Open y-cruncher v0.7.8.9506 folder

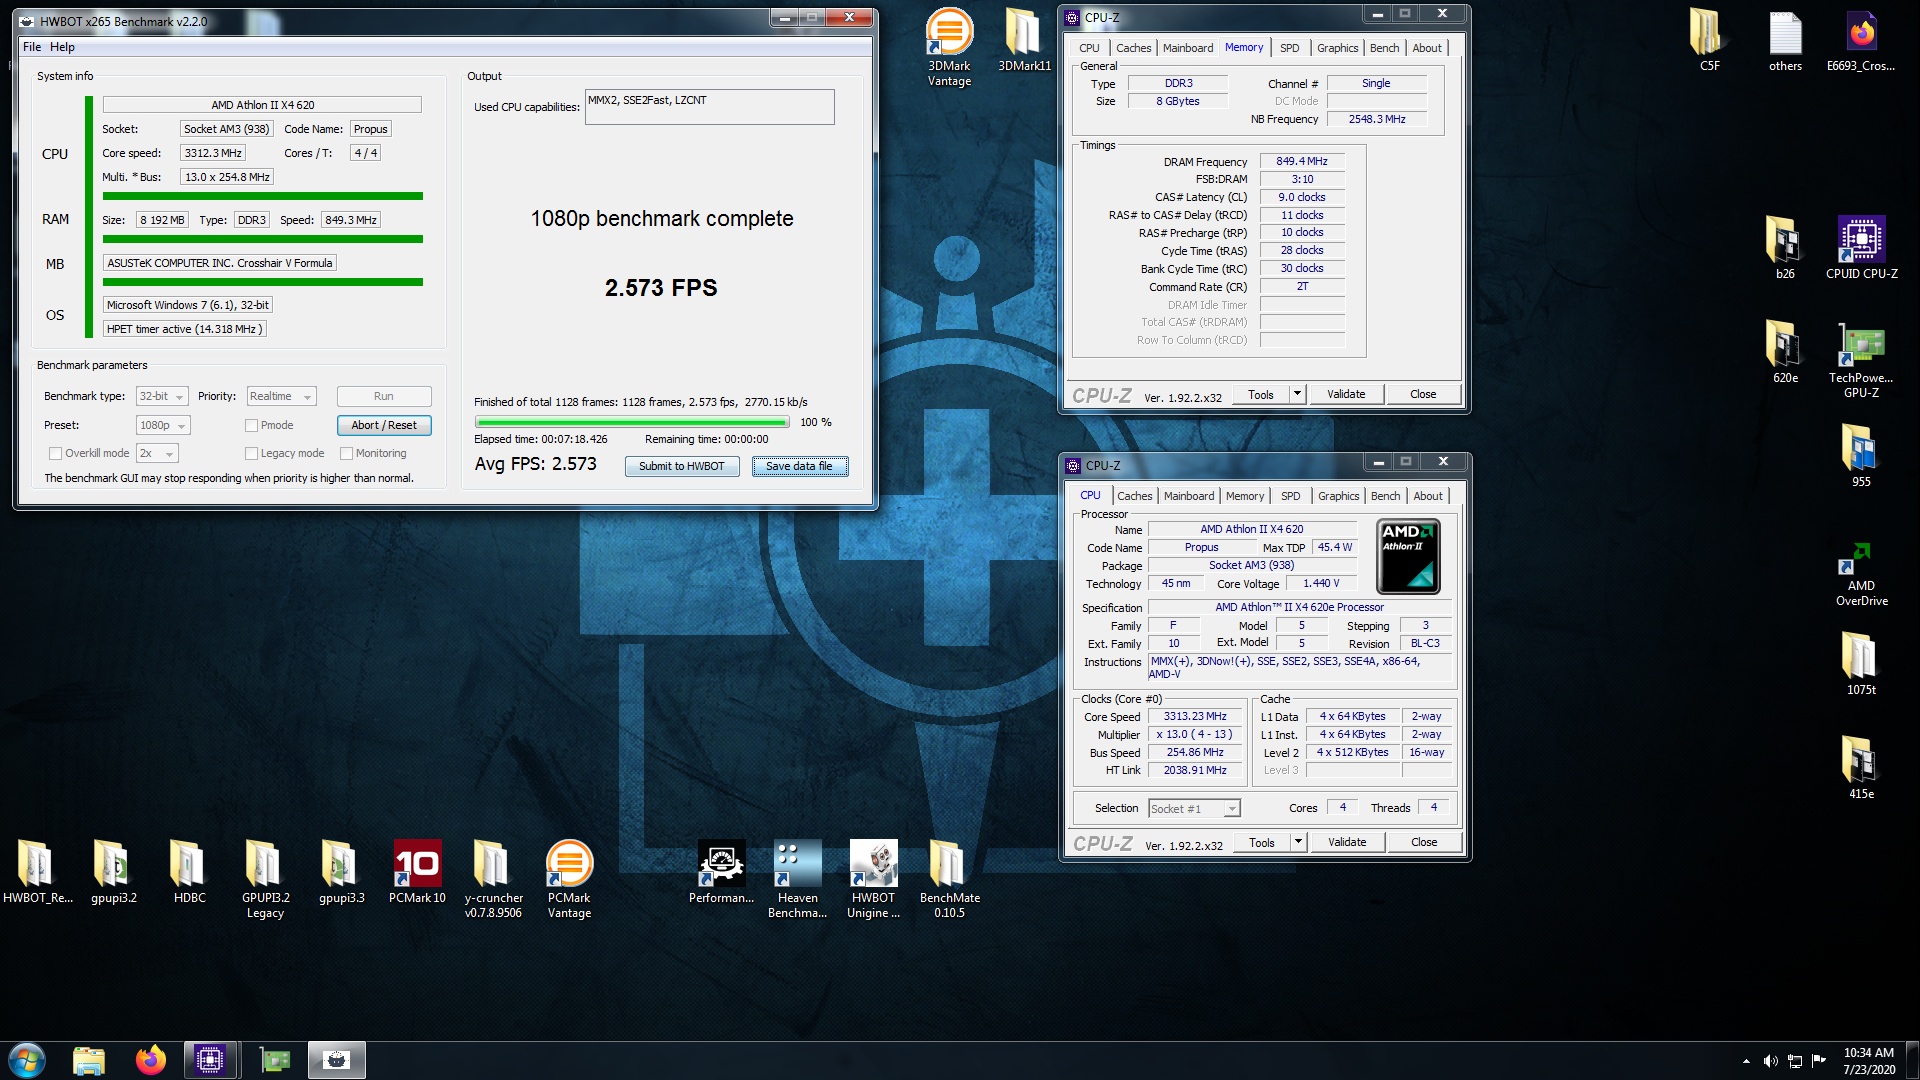493,878
